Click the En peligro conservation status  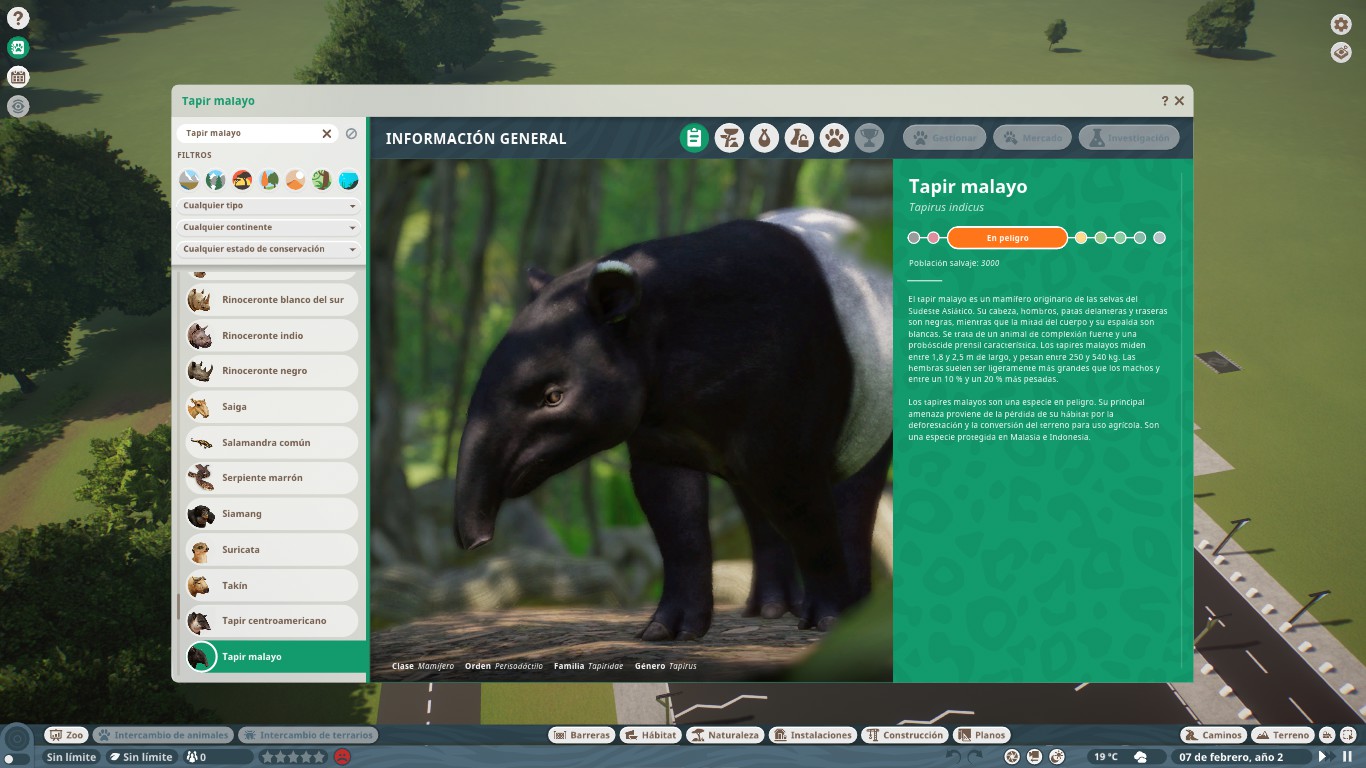pos(1007,238)
